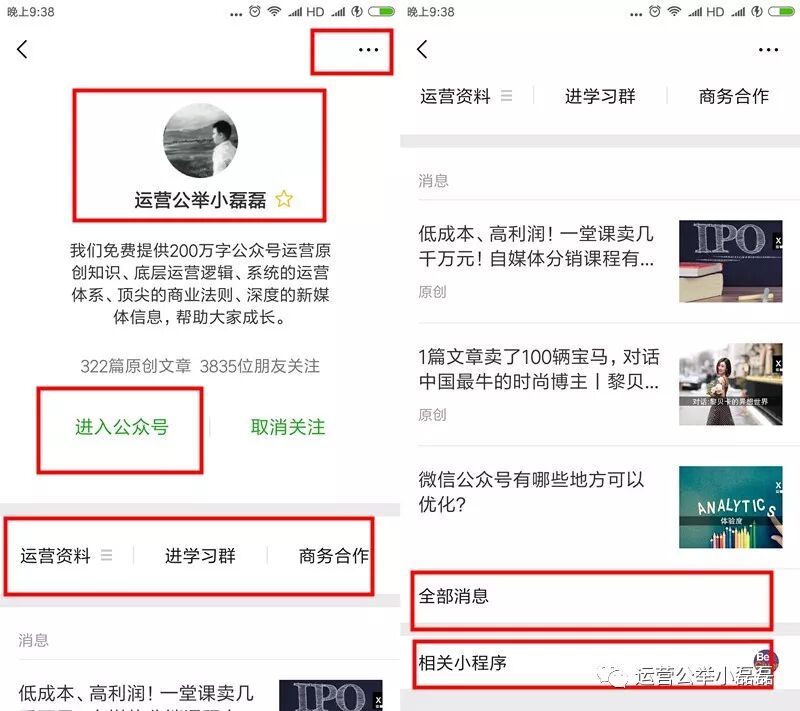Open article about 1篇文章卖了100辆宝马

point(539,369)
